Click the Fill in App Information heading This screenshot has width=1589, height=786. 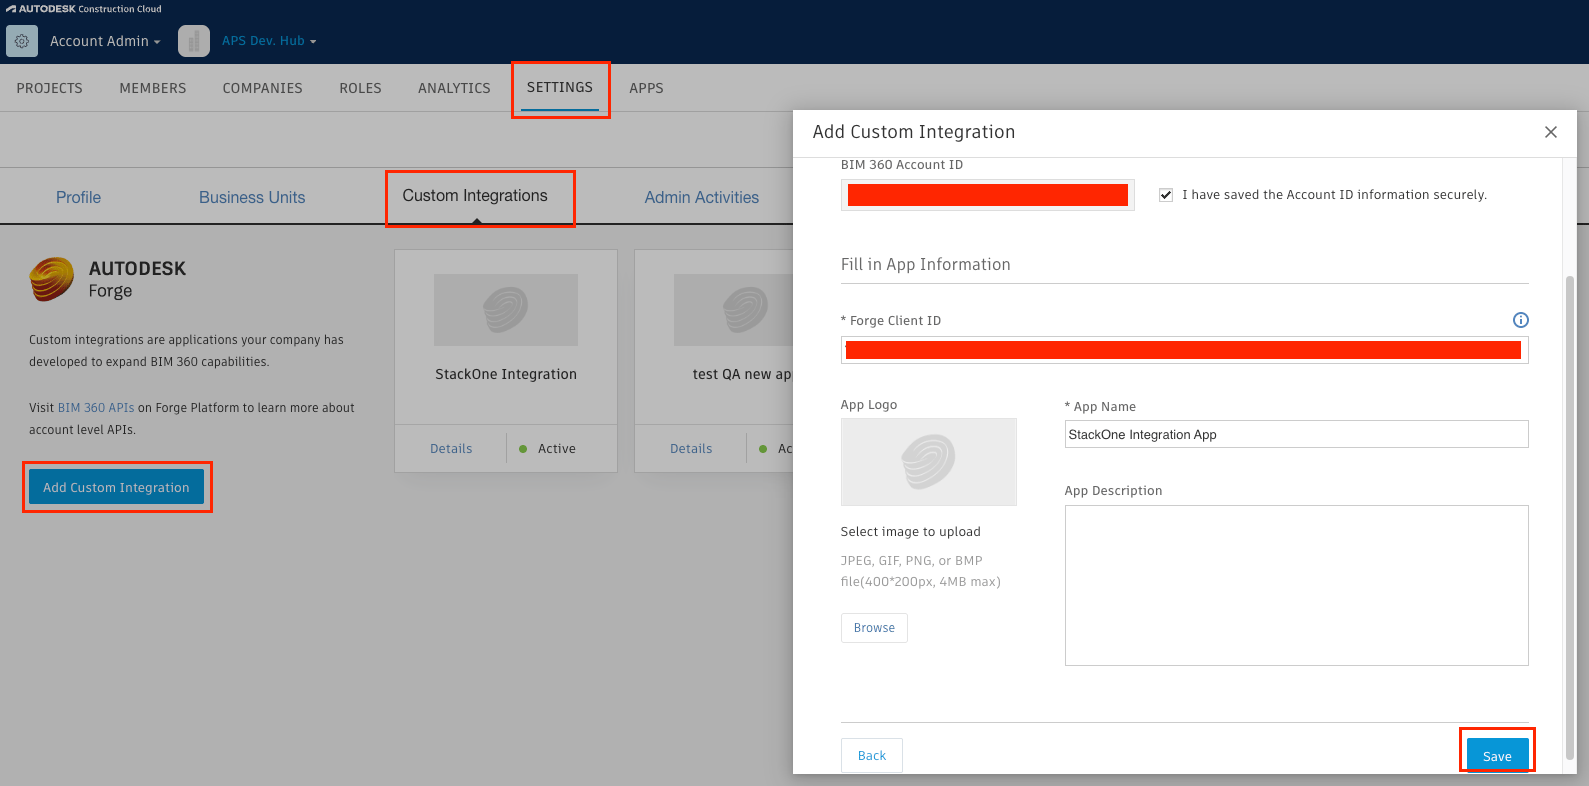coord(926,264)
